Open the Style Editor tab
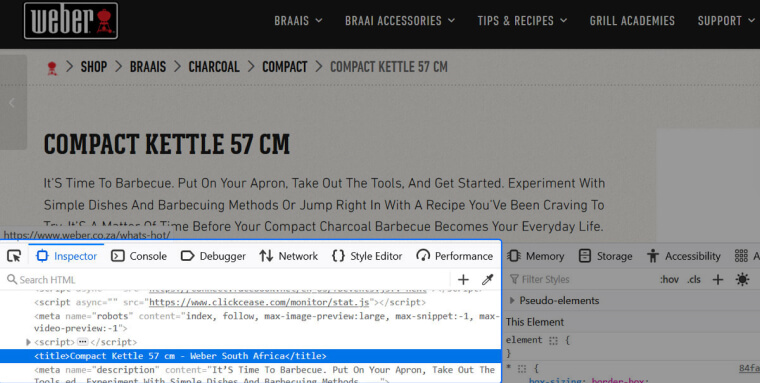 367,256
